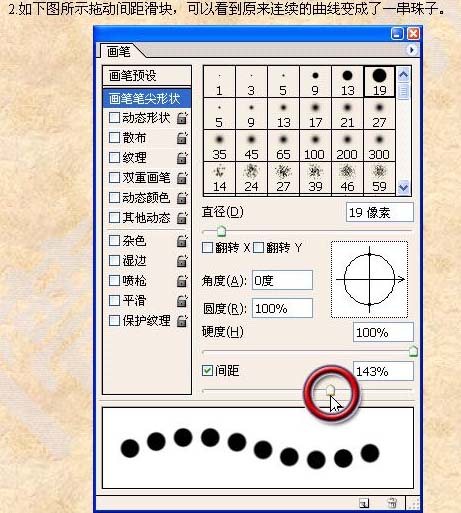
Task: Click brush list scroll down arrow
Action: pyautogui.click(x=403, y=187)
